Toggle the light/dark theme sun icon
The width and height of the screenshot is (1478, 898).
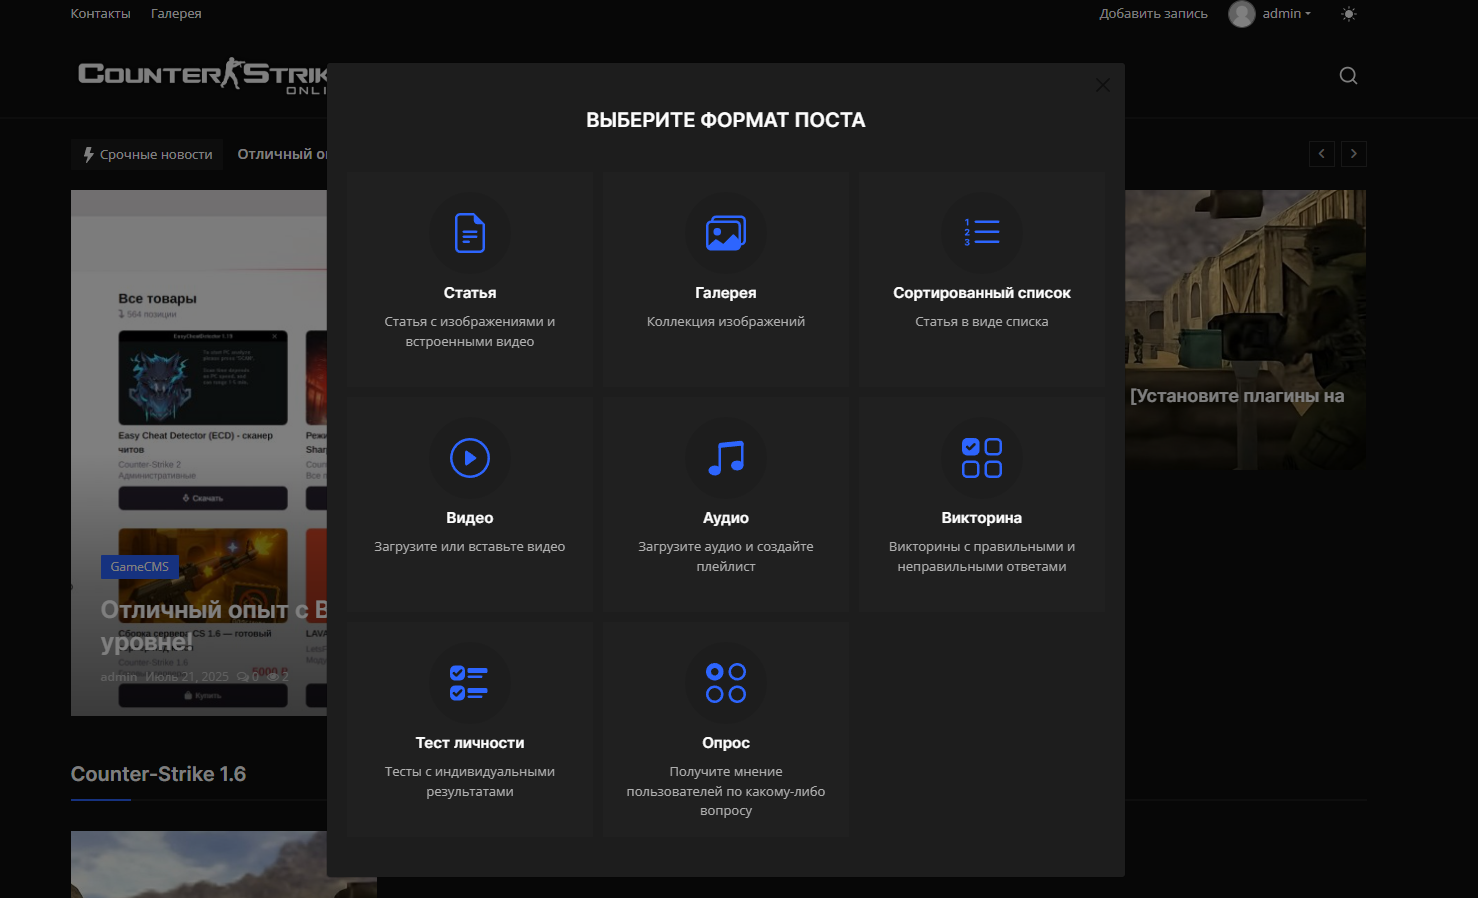[x=1348, y=14]
